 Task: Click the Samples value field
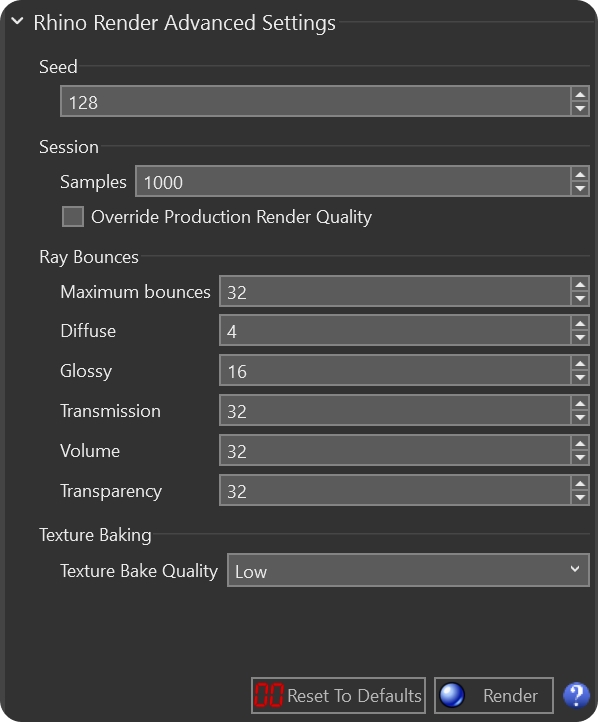[353, 181]
